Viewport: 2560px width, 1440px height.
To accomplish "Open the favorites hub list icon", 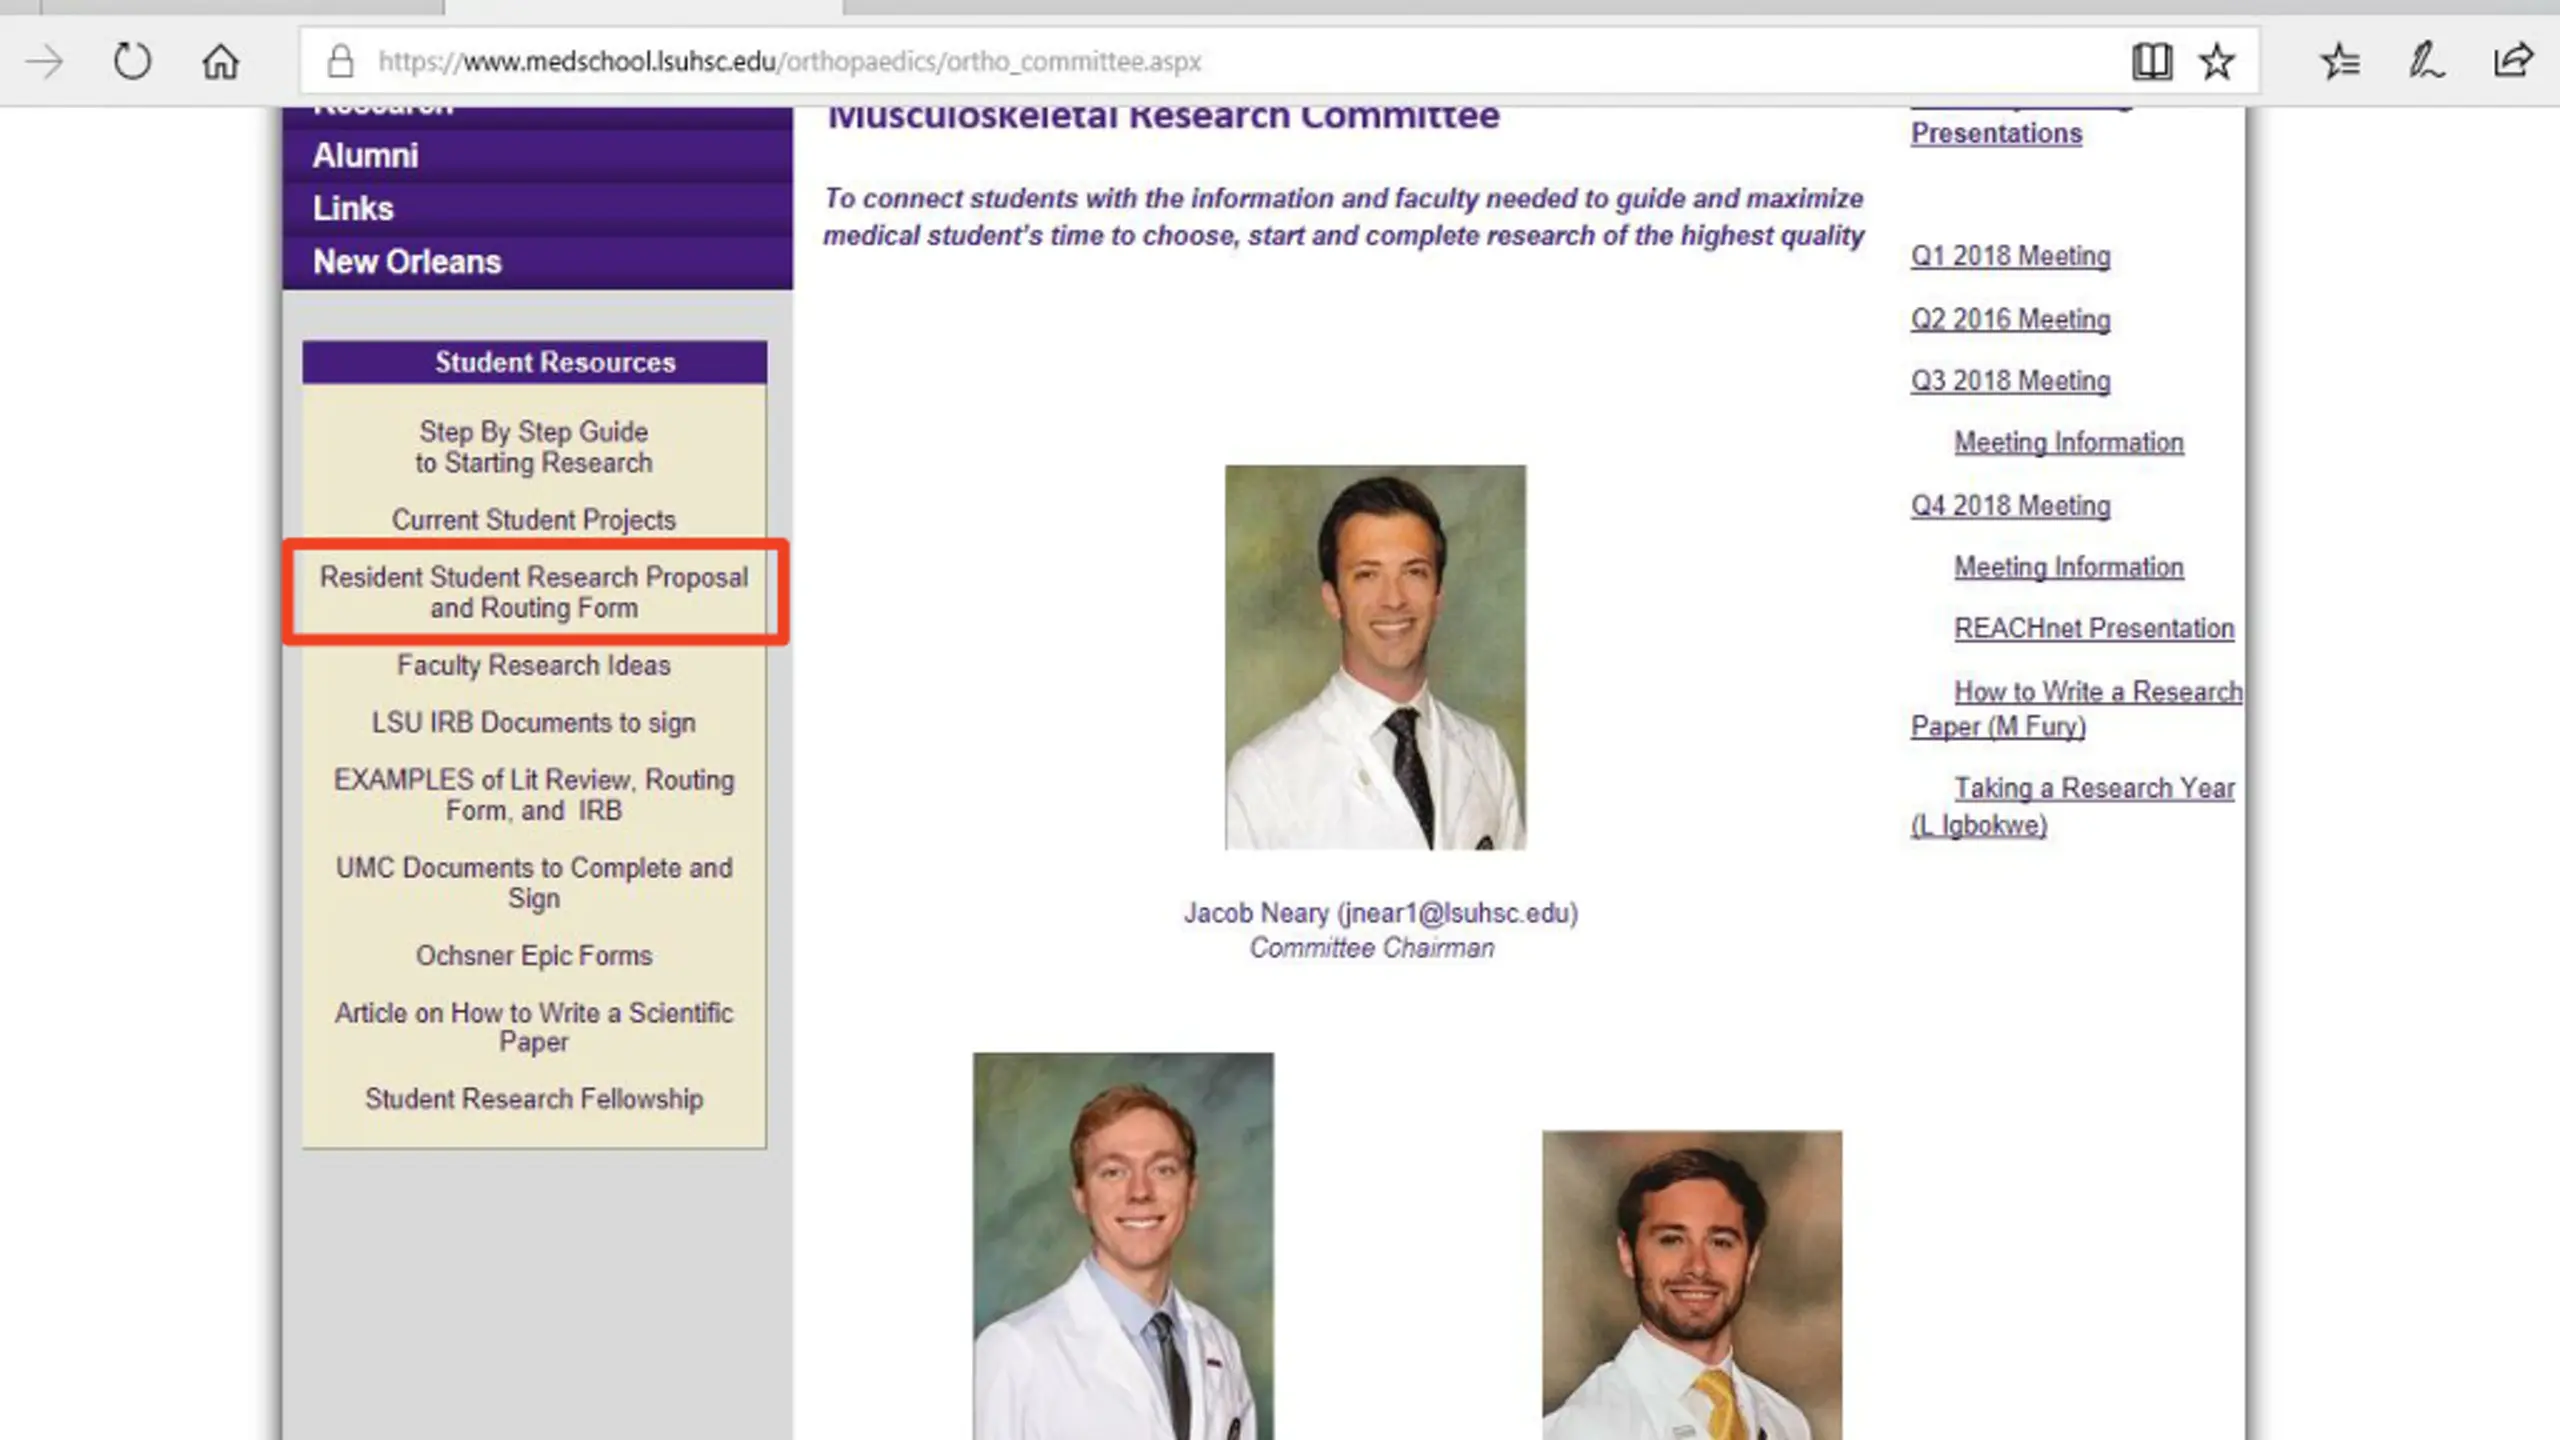I will click(x=2340, y=62).
